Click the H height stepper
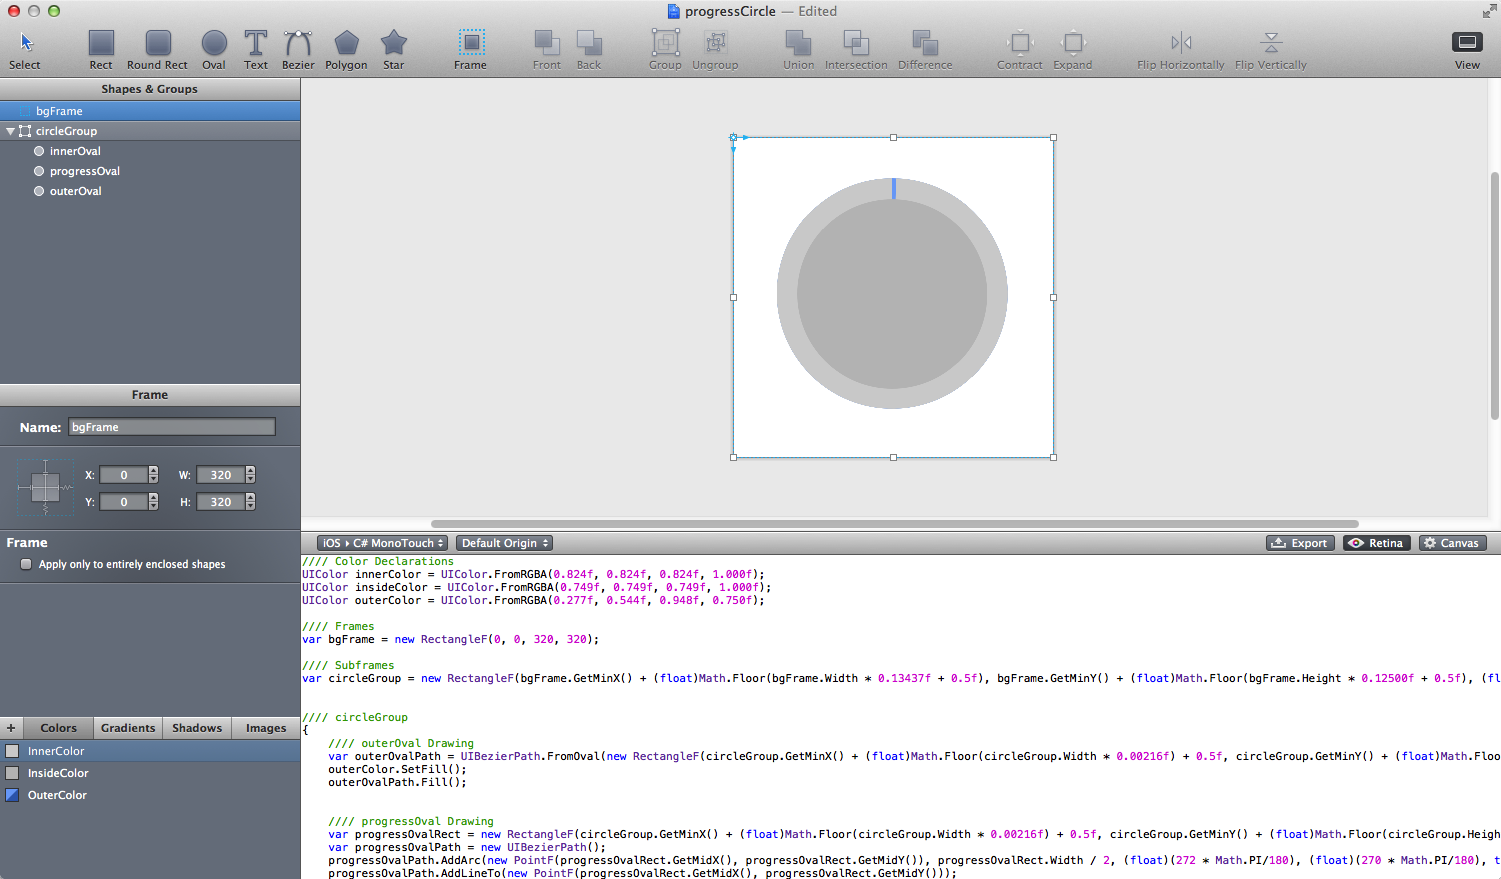This screenshot has width=1501, height=879. click(250, 502)
